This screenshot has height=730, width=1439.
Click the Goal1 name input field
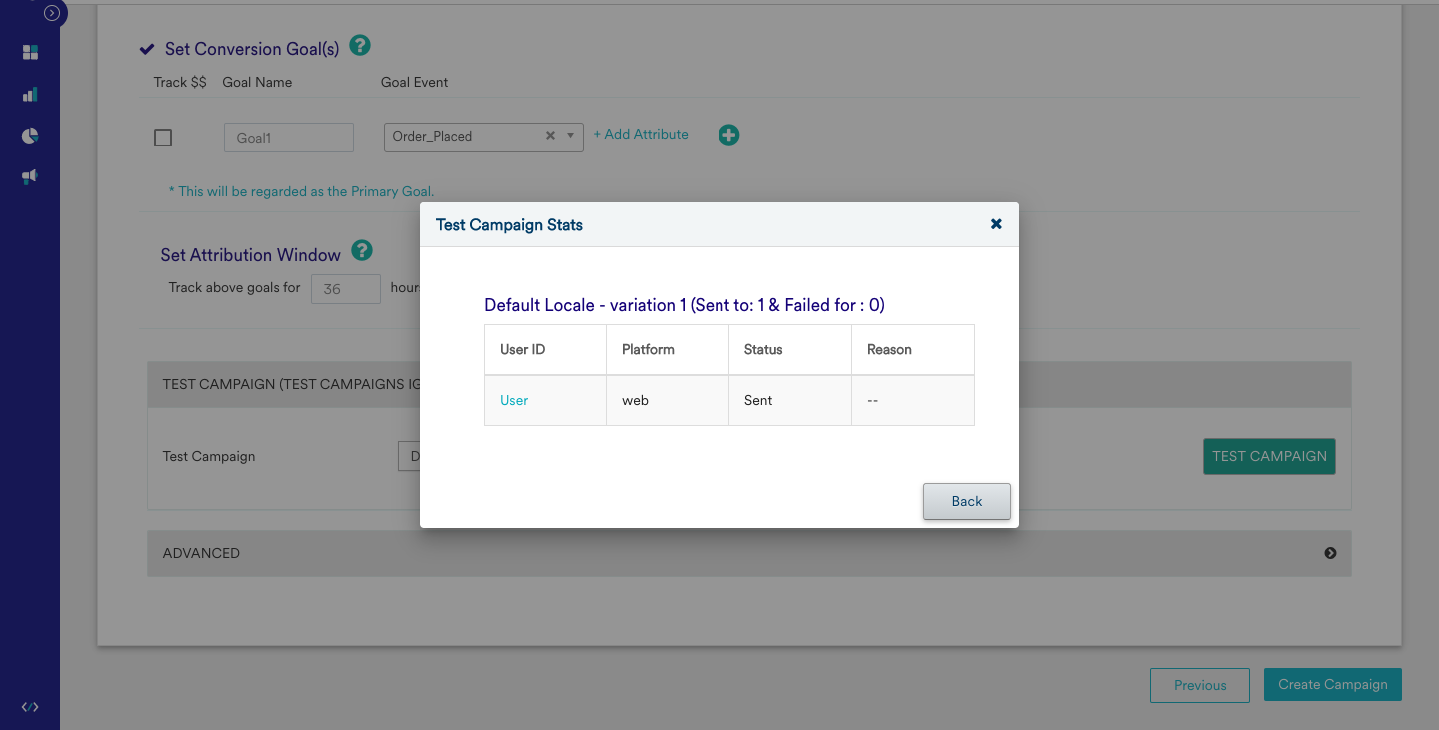click(x=289, y=138)
